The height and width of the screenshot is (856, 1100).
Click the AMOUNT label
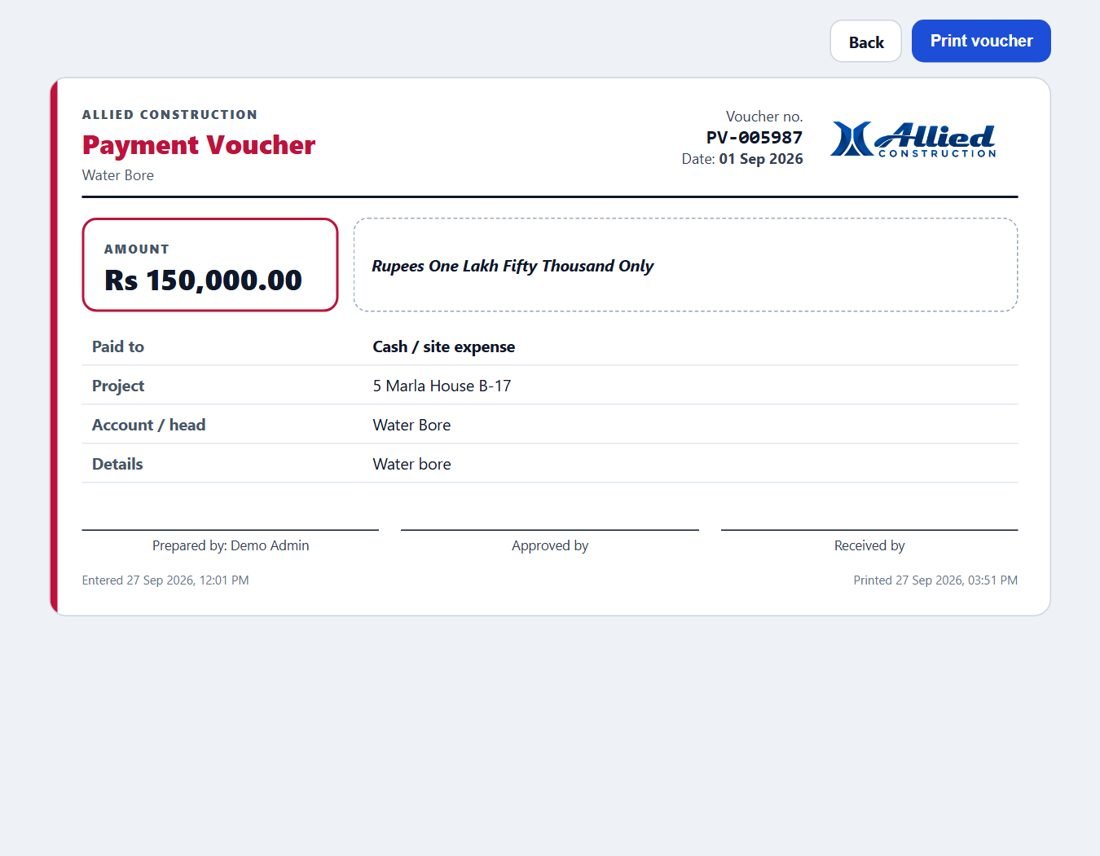click(x=137, y=249)
